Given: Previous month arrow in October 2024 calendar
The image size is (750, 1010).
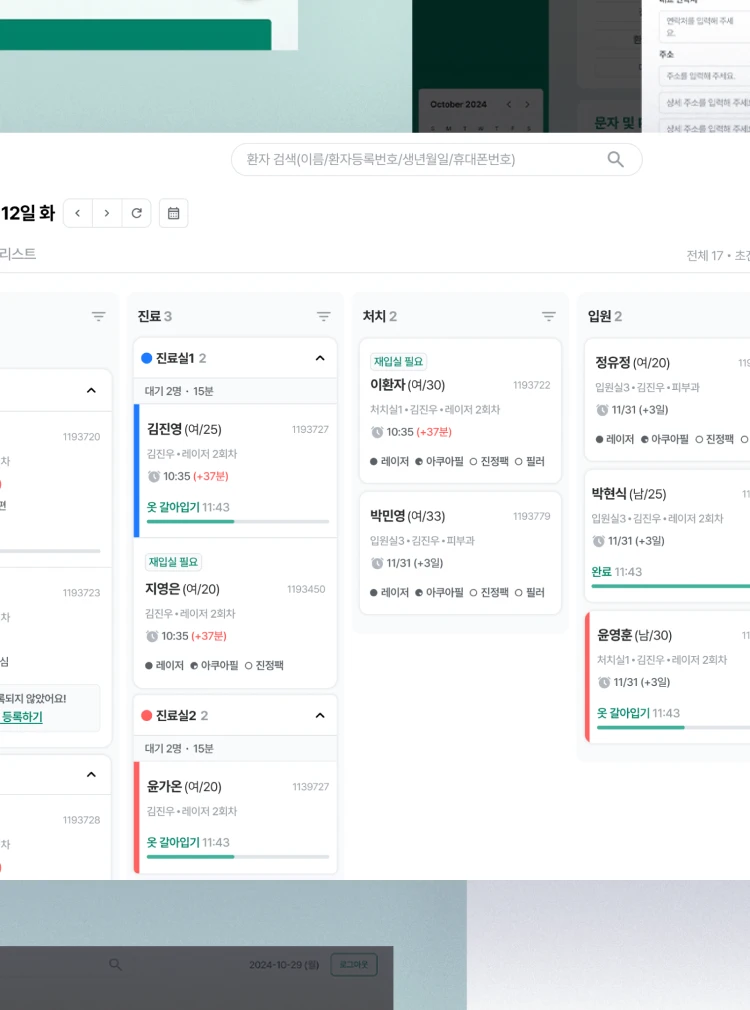Looking at the screenshot, I should (509, 104).
